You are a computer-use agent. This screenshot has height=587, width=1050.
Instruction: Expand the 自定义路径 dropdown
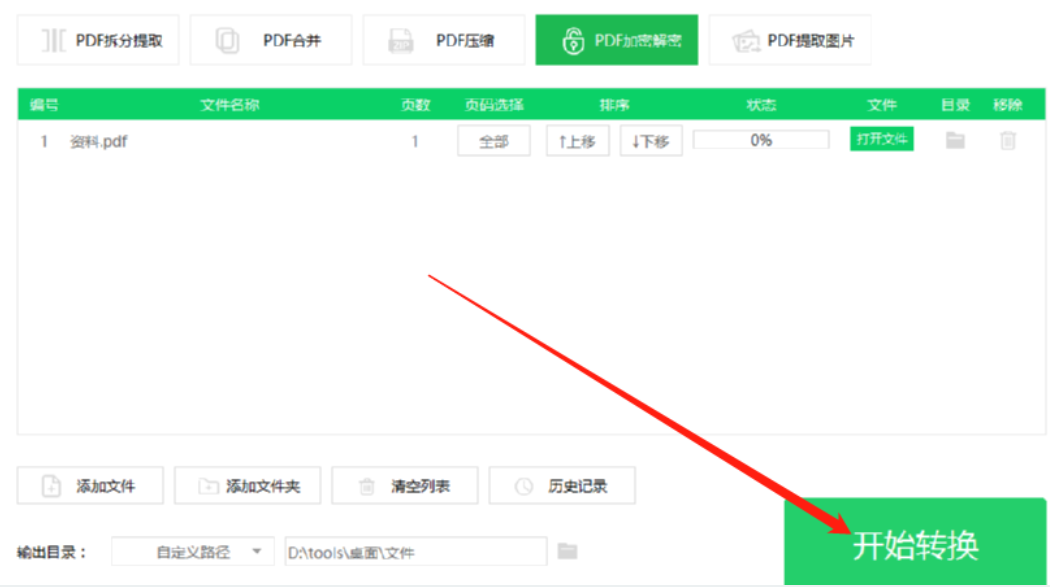click(x=193, y=552)
